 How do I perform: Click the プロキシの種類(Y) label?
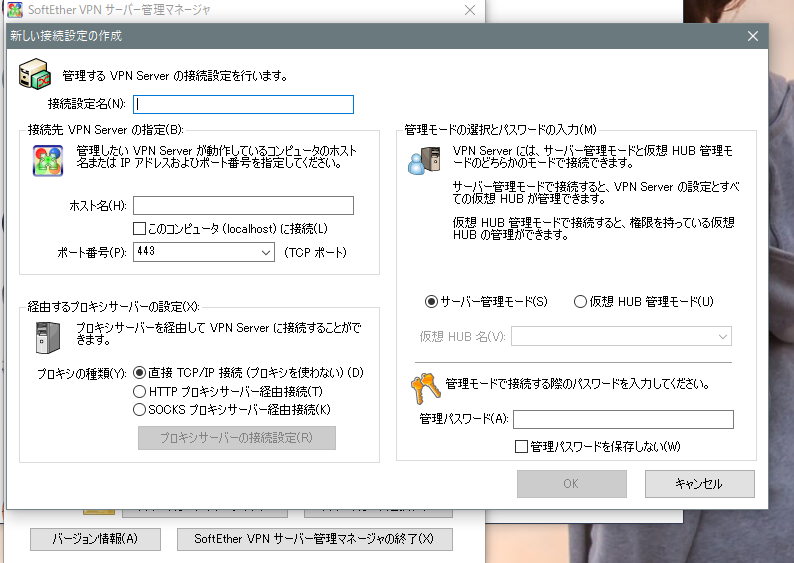[82, 374]
